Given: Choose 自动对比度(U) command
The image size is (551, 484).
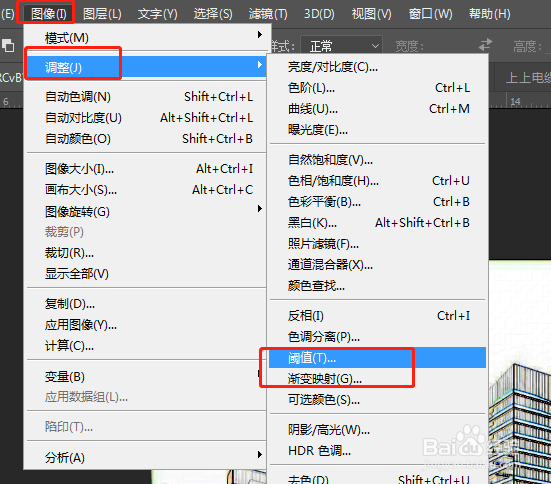Looking at the screenshot, I should (x=146, y=118).
